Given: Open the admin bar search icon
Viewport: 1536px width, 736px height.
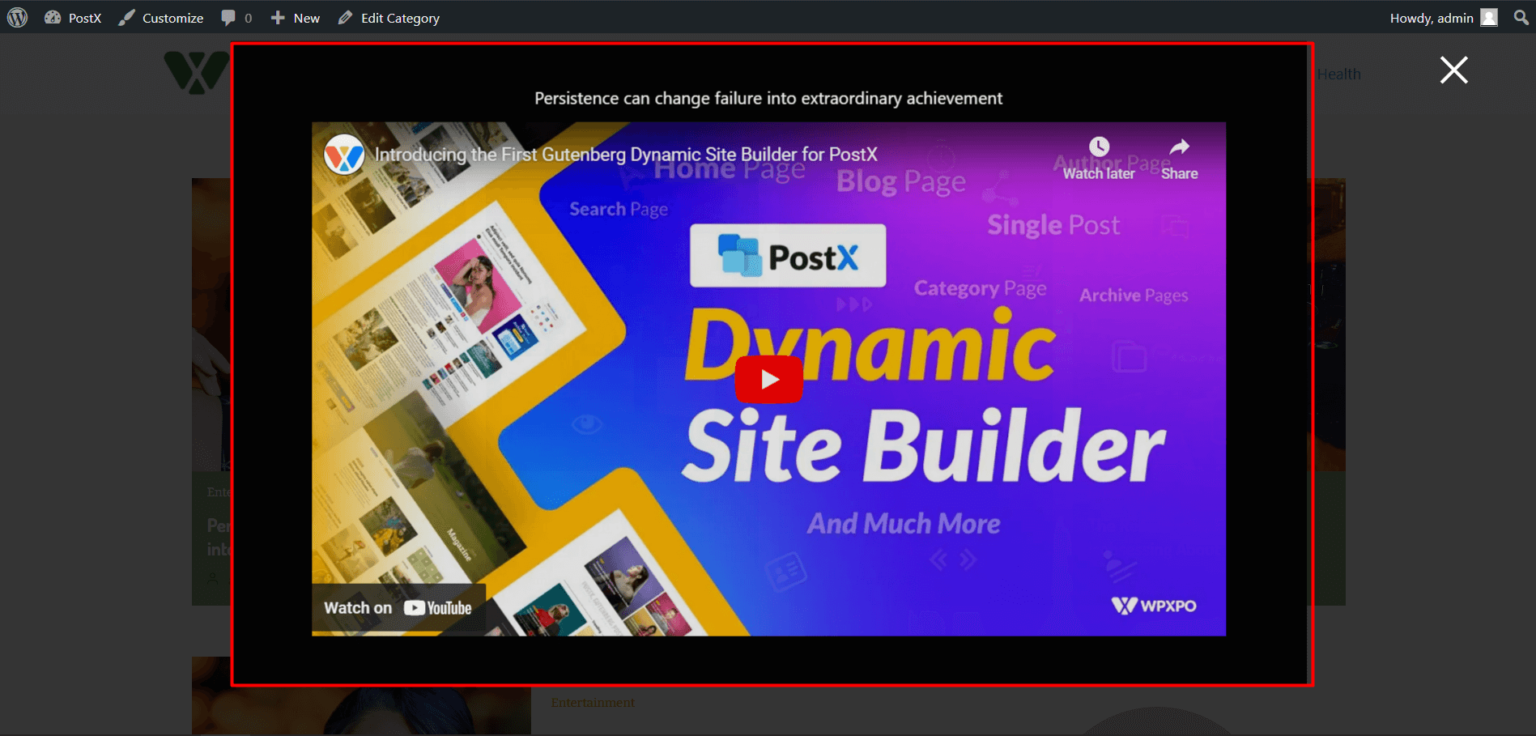Looking at the screenshot, I should pos(1520,17).
